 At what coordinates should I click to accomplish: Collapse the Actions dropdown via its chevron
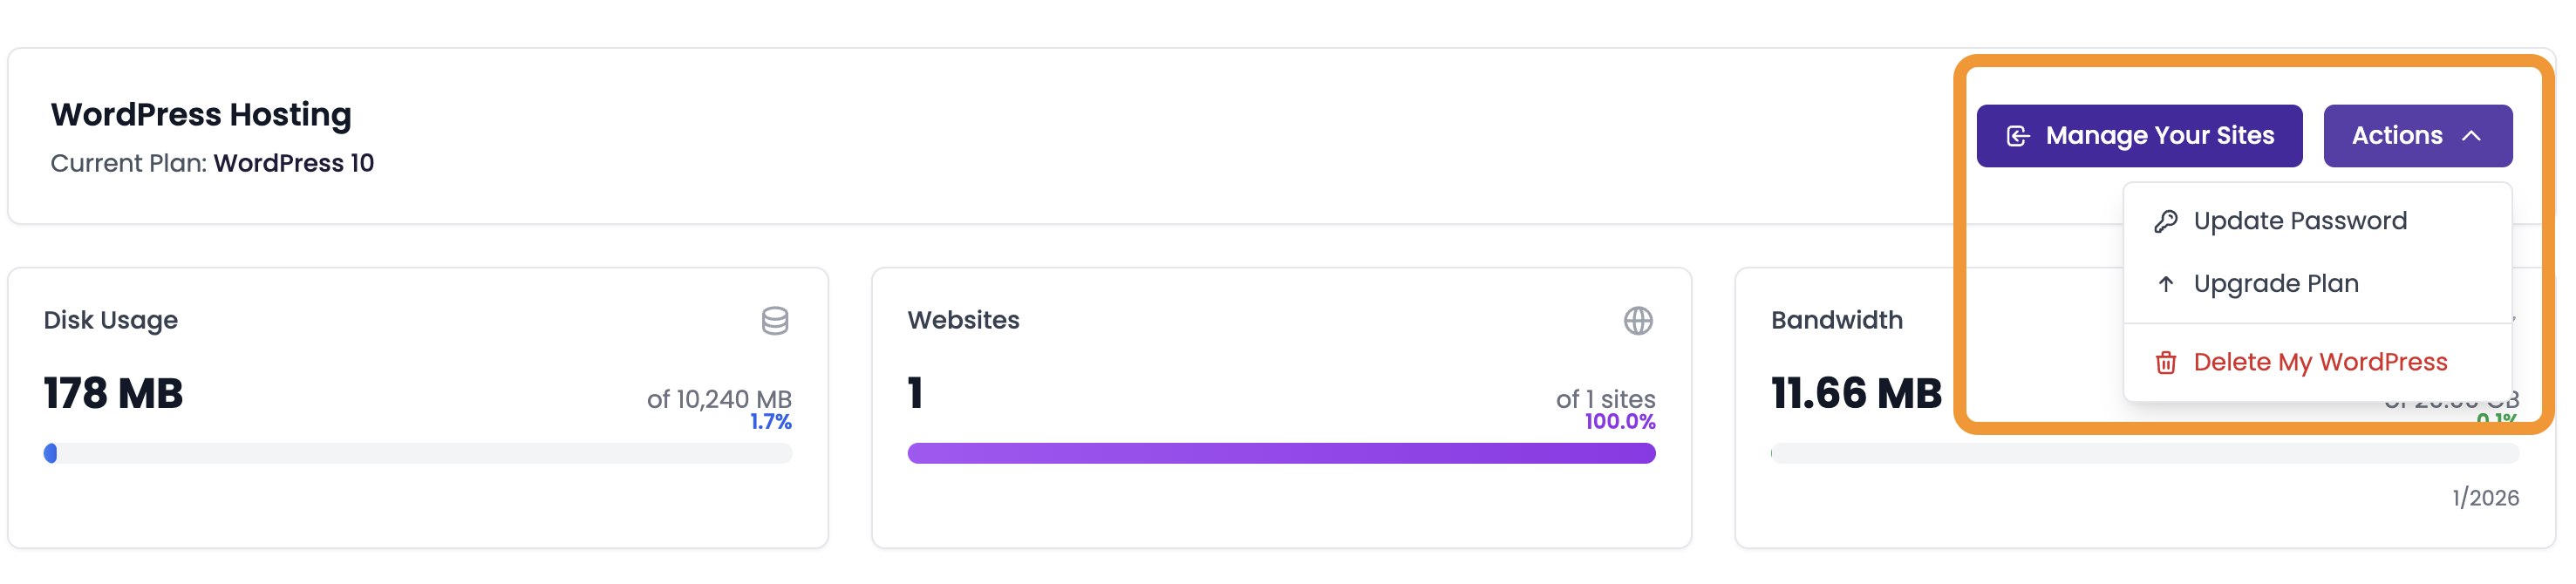(2471, 136)
